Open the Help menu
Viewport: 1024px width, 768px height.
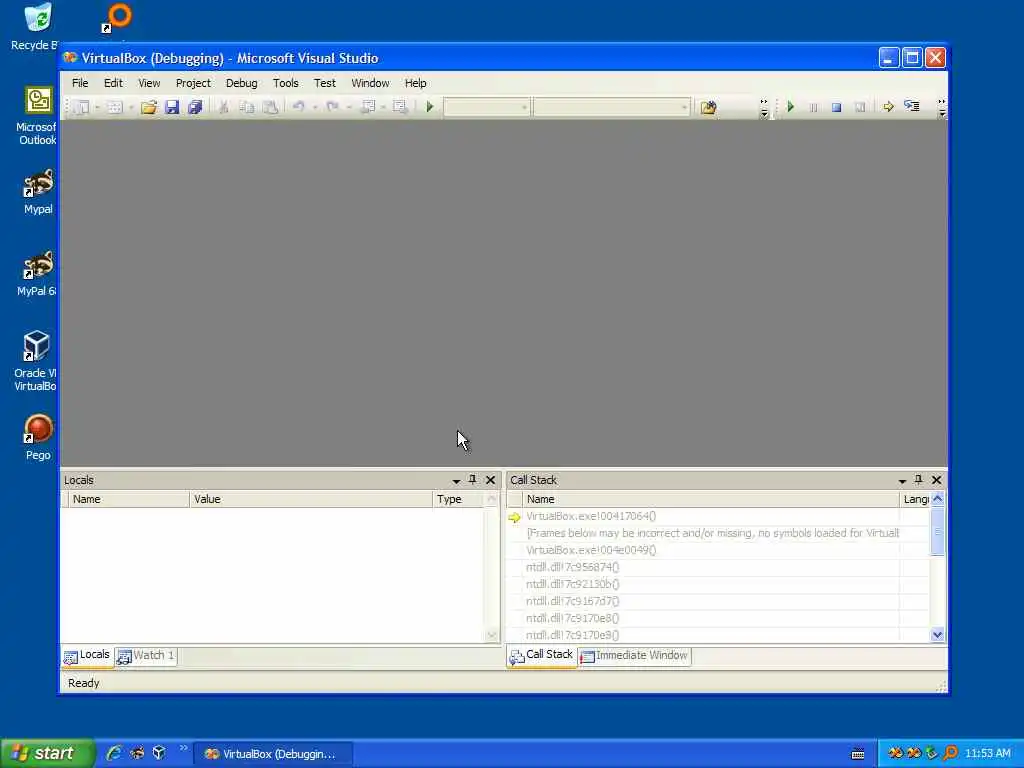[x=415, y=83]
